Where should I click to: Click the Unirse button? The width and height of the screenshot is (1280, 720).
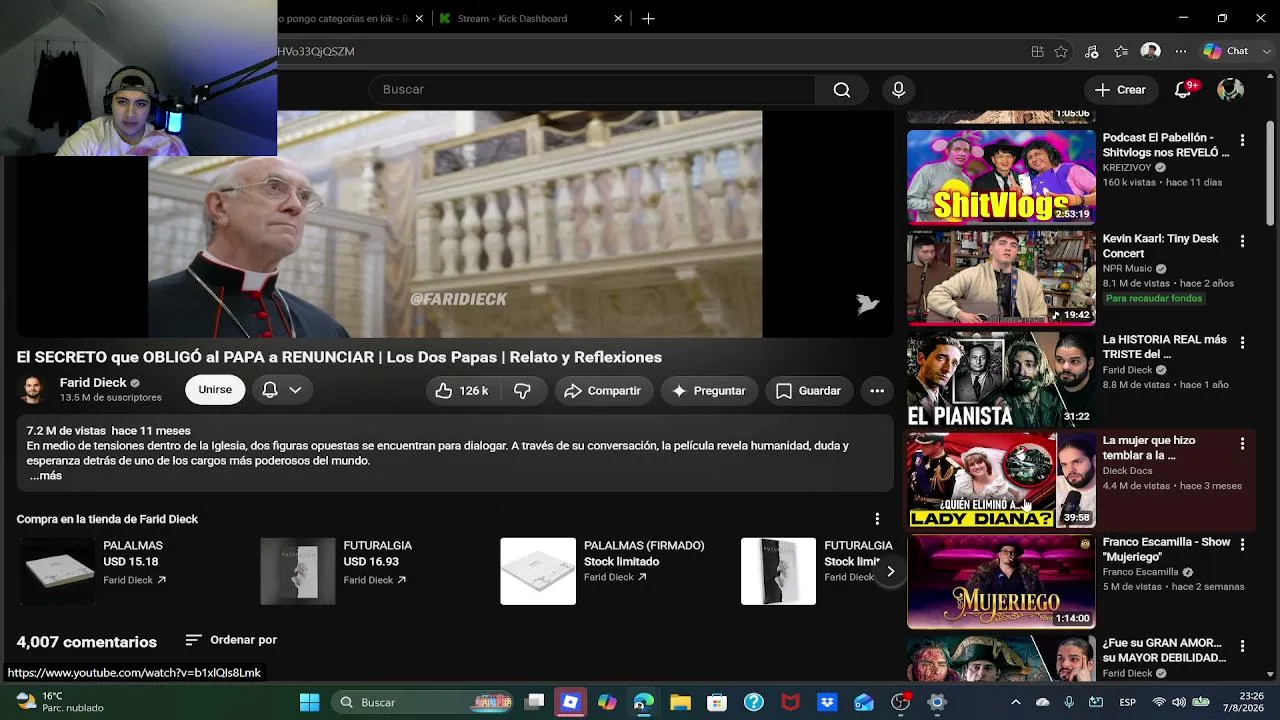click(x=215, y=390)
